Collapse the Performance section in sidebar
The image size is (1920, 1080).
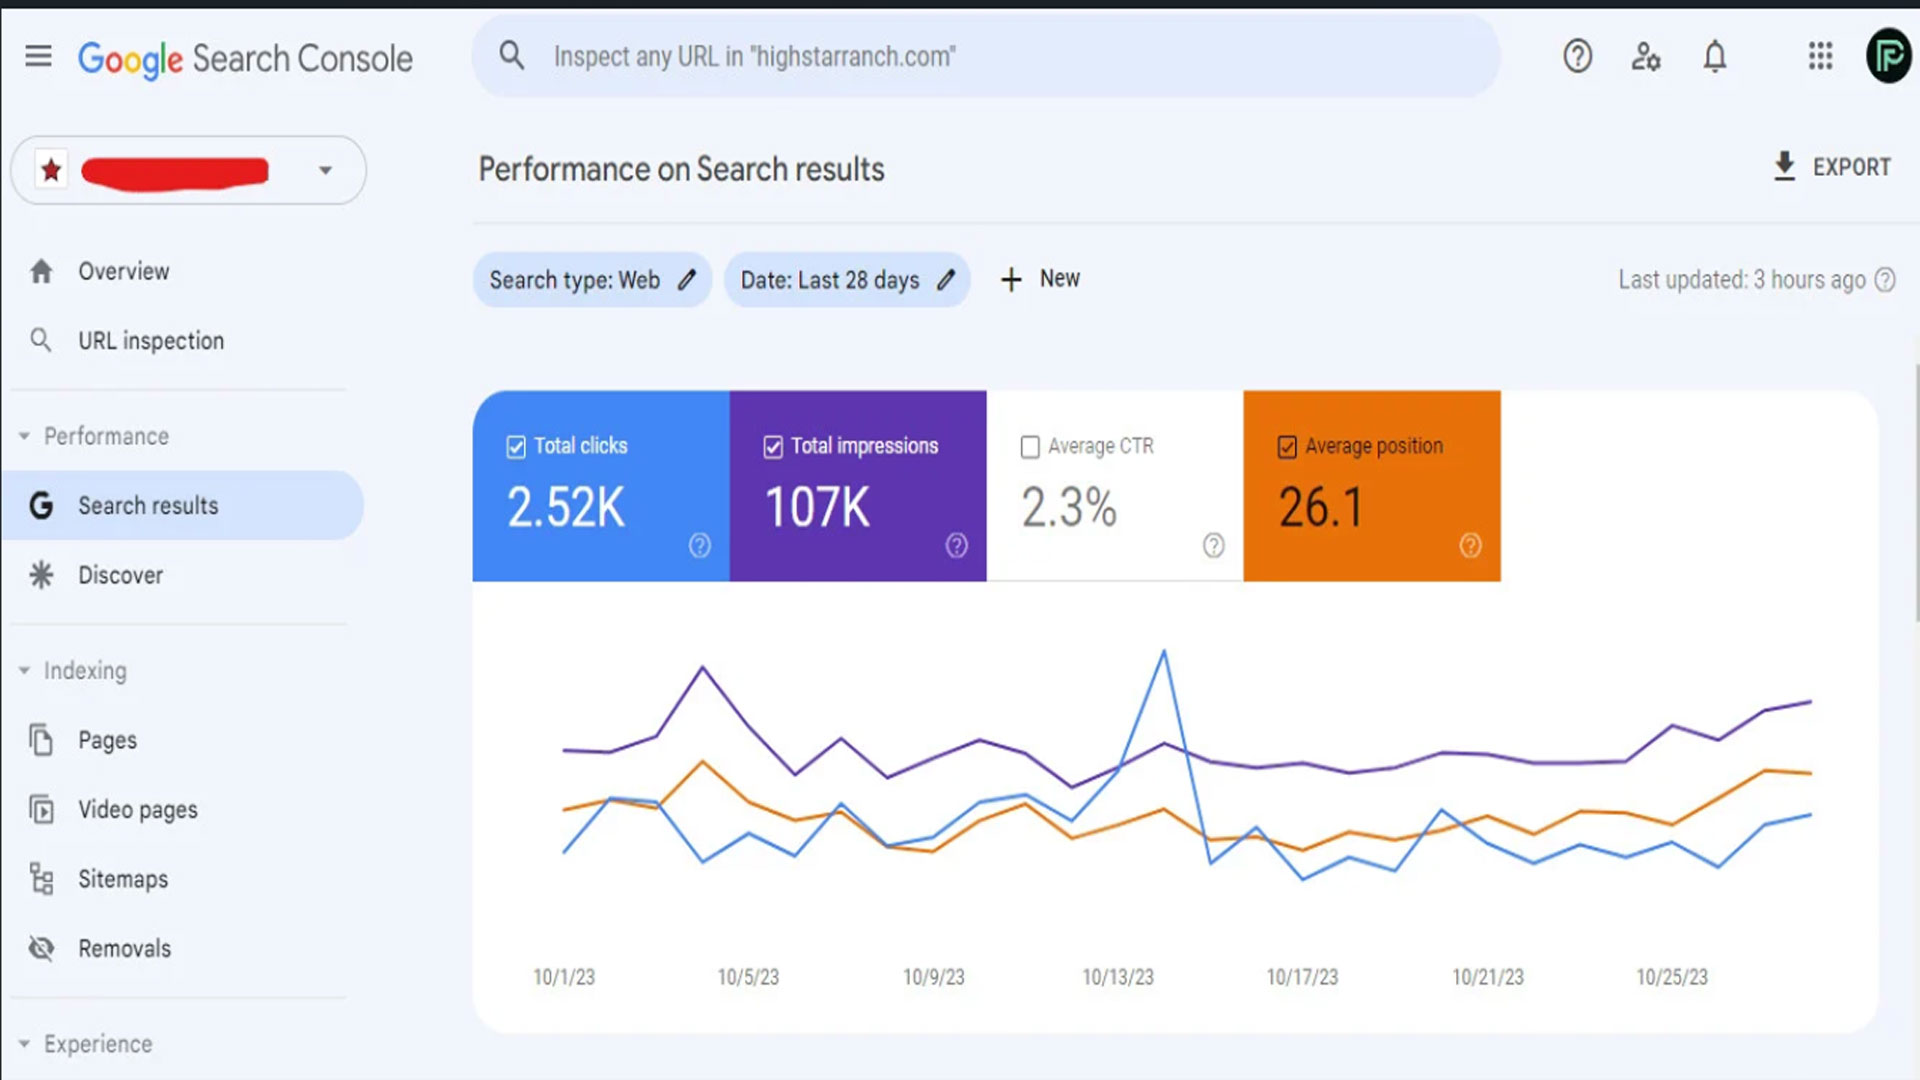24,436
